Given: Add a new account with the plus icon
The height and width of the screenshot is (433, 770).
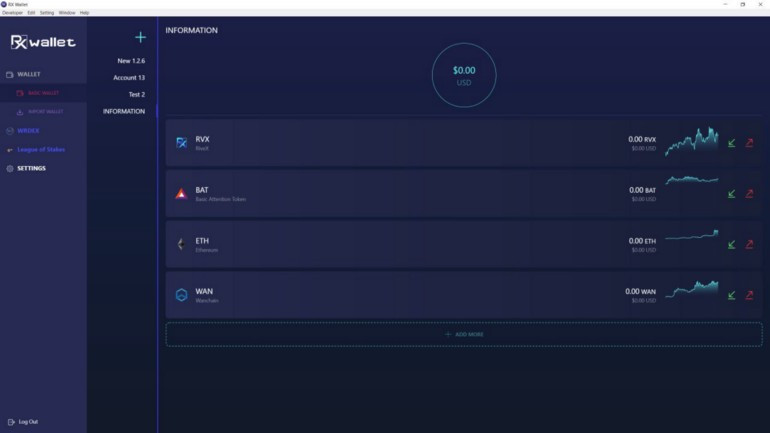Looking at the screenshot, I should 140,37.
